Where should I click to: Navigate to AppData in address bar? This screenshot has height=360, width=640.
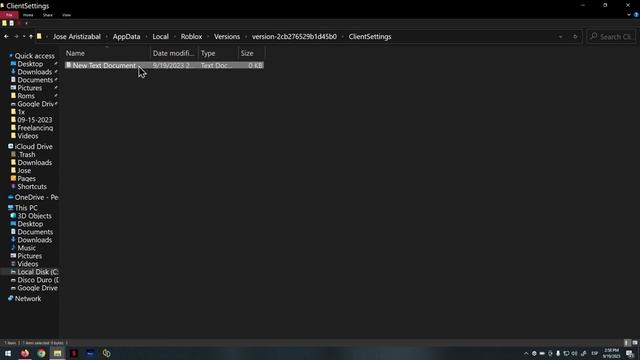point(127,37)
